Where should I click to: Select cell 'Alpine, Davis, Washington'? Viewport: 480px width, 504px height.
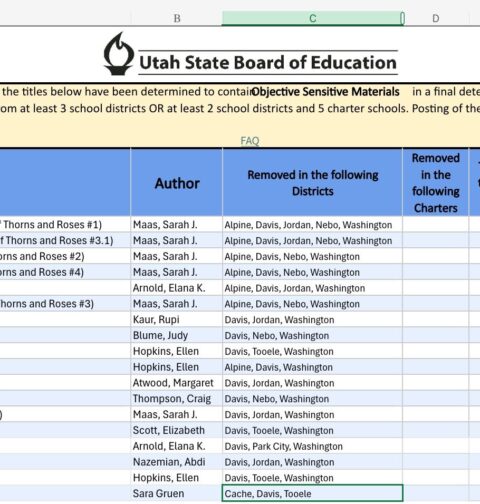[x=312, y=367]
